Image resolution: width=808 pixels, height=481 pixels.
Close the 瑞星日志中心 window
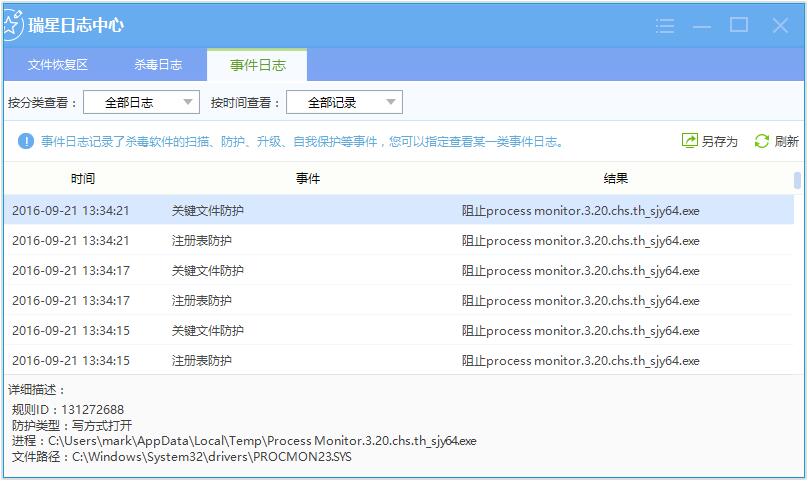[780, 25]
